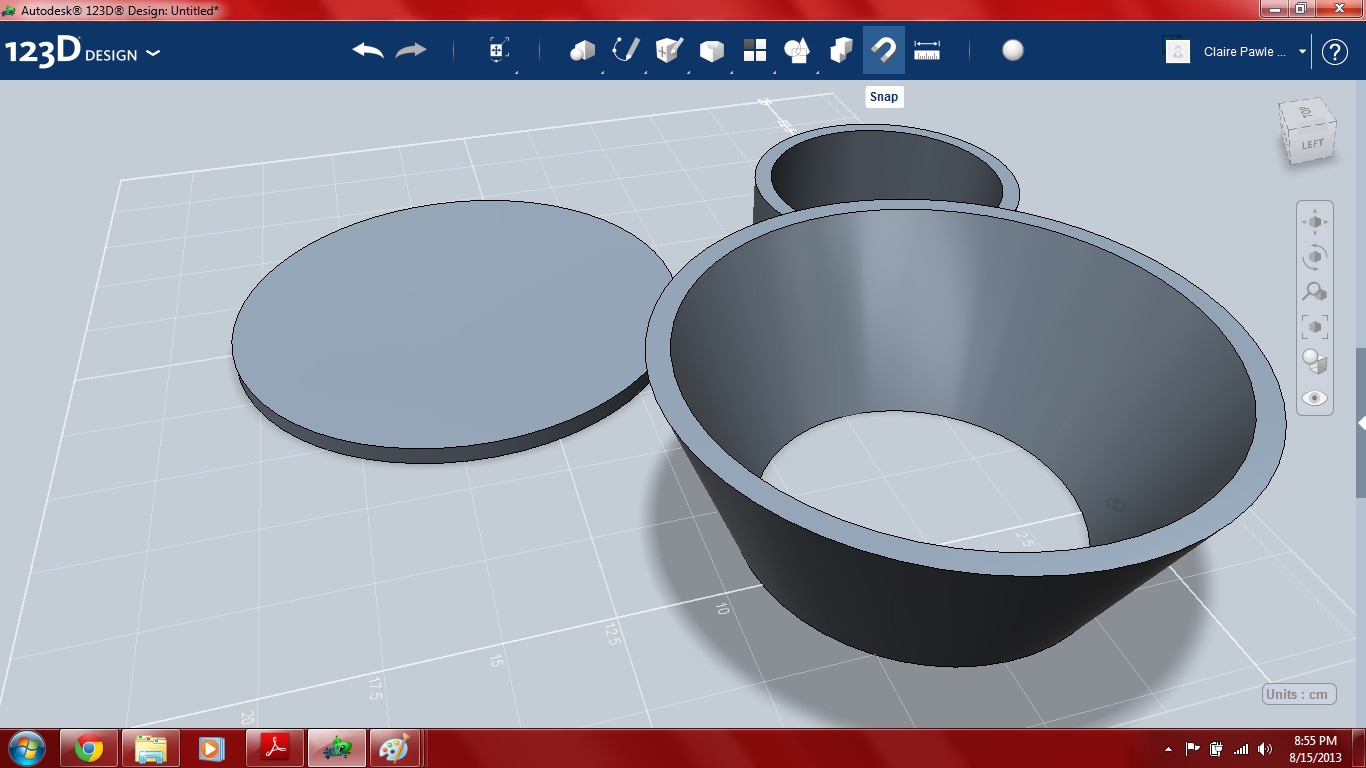Viewport: 1366px width, 768px height.
Task: Open the Material sphere tool
Action: [1013, 50]
